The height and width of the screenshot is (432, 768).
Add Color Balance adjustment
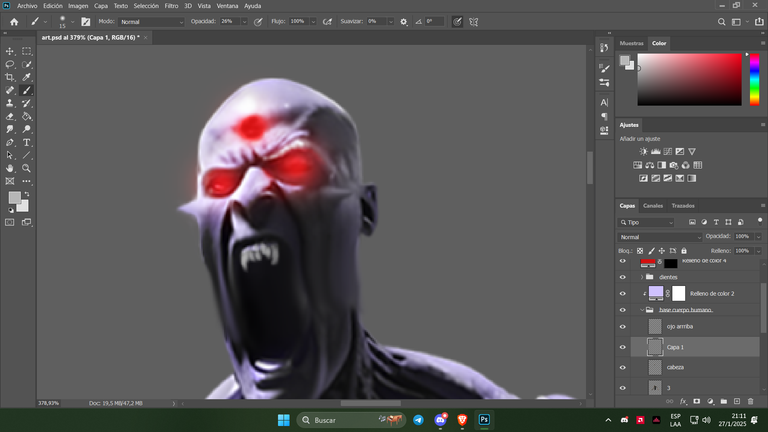coord(649,165)
